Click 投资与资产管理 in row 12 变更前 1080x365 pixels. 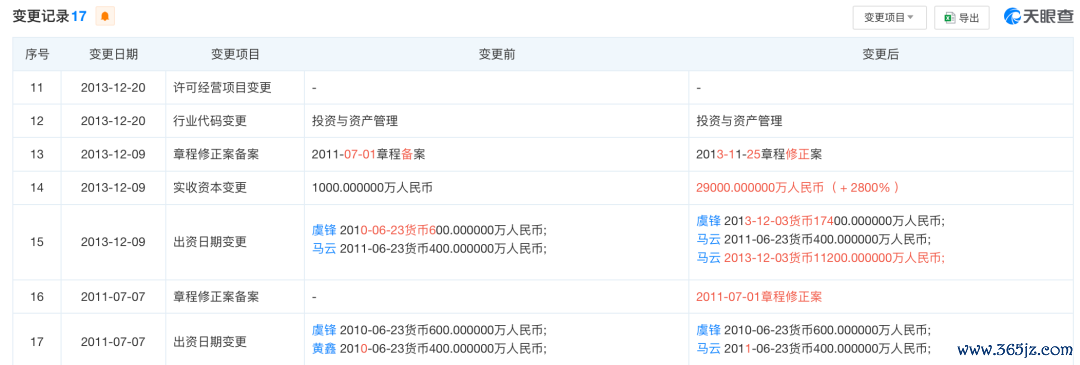(x=355, y=121)
